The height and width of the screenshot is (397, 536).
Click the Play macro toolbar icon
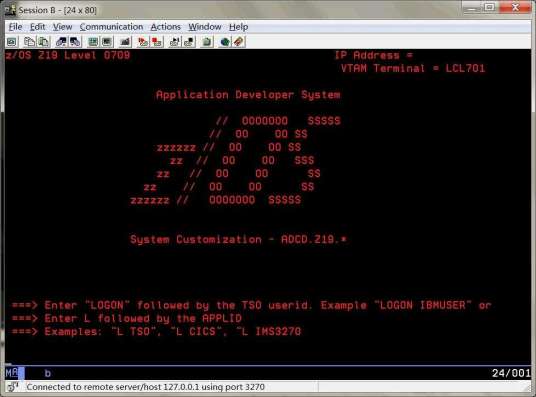pyautogui.click(x=175, y=42)
